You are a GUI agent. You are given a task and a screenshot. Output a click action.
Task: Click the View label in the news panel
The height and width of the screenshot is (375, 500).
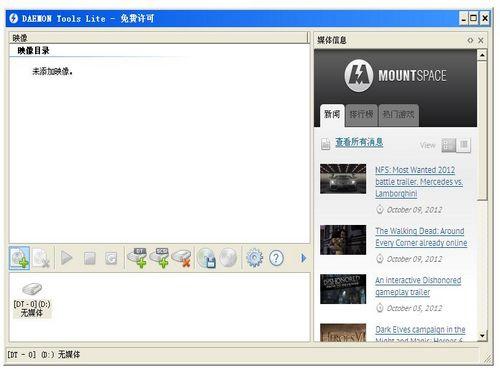pyautogui.click(x=428, y=145)
